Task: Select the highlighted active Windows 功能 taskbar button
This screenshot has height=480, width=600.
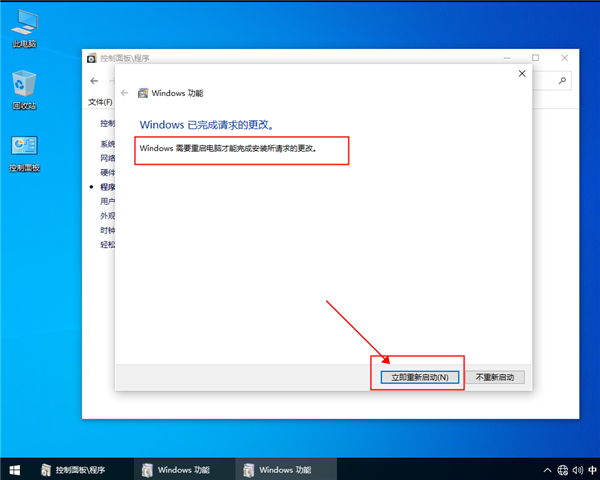Action: click(x=277, y=469)
